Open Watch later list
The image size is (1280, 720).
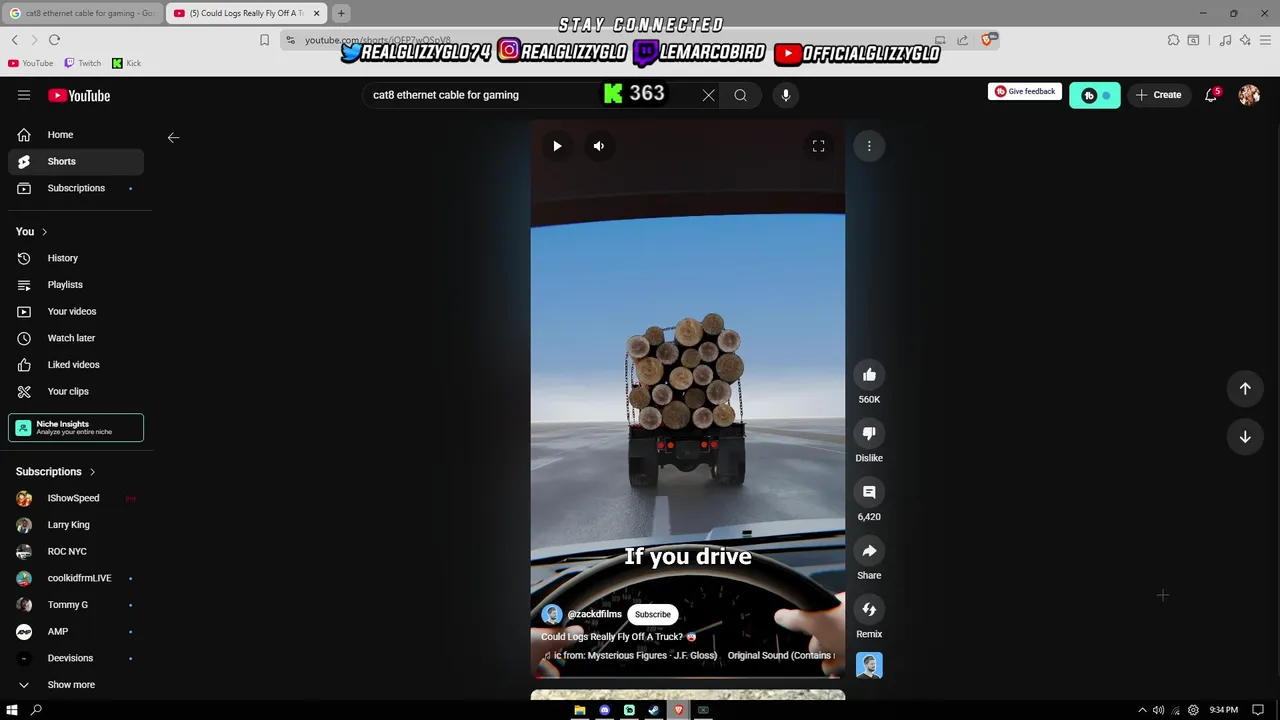point(76,338)
